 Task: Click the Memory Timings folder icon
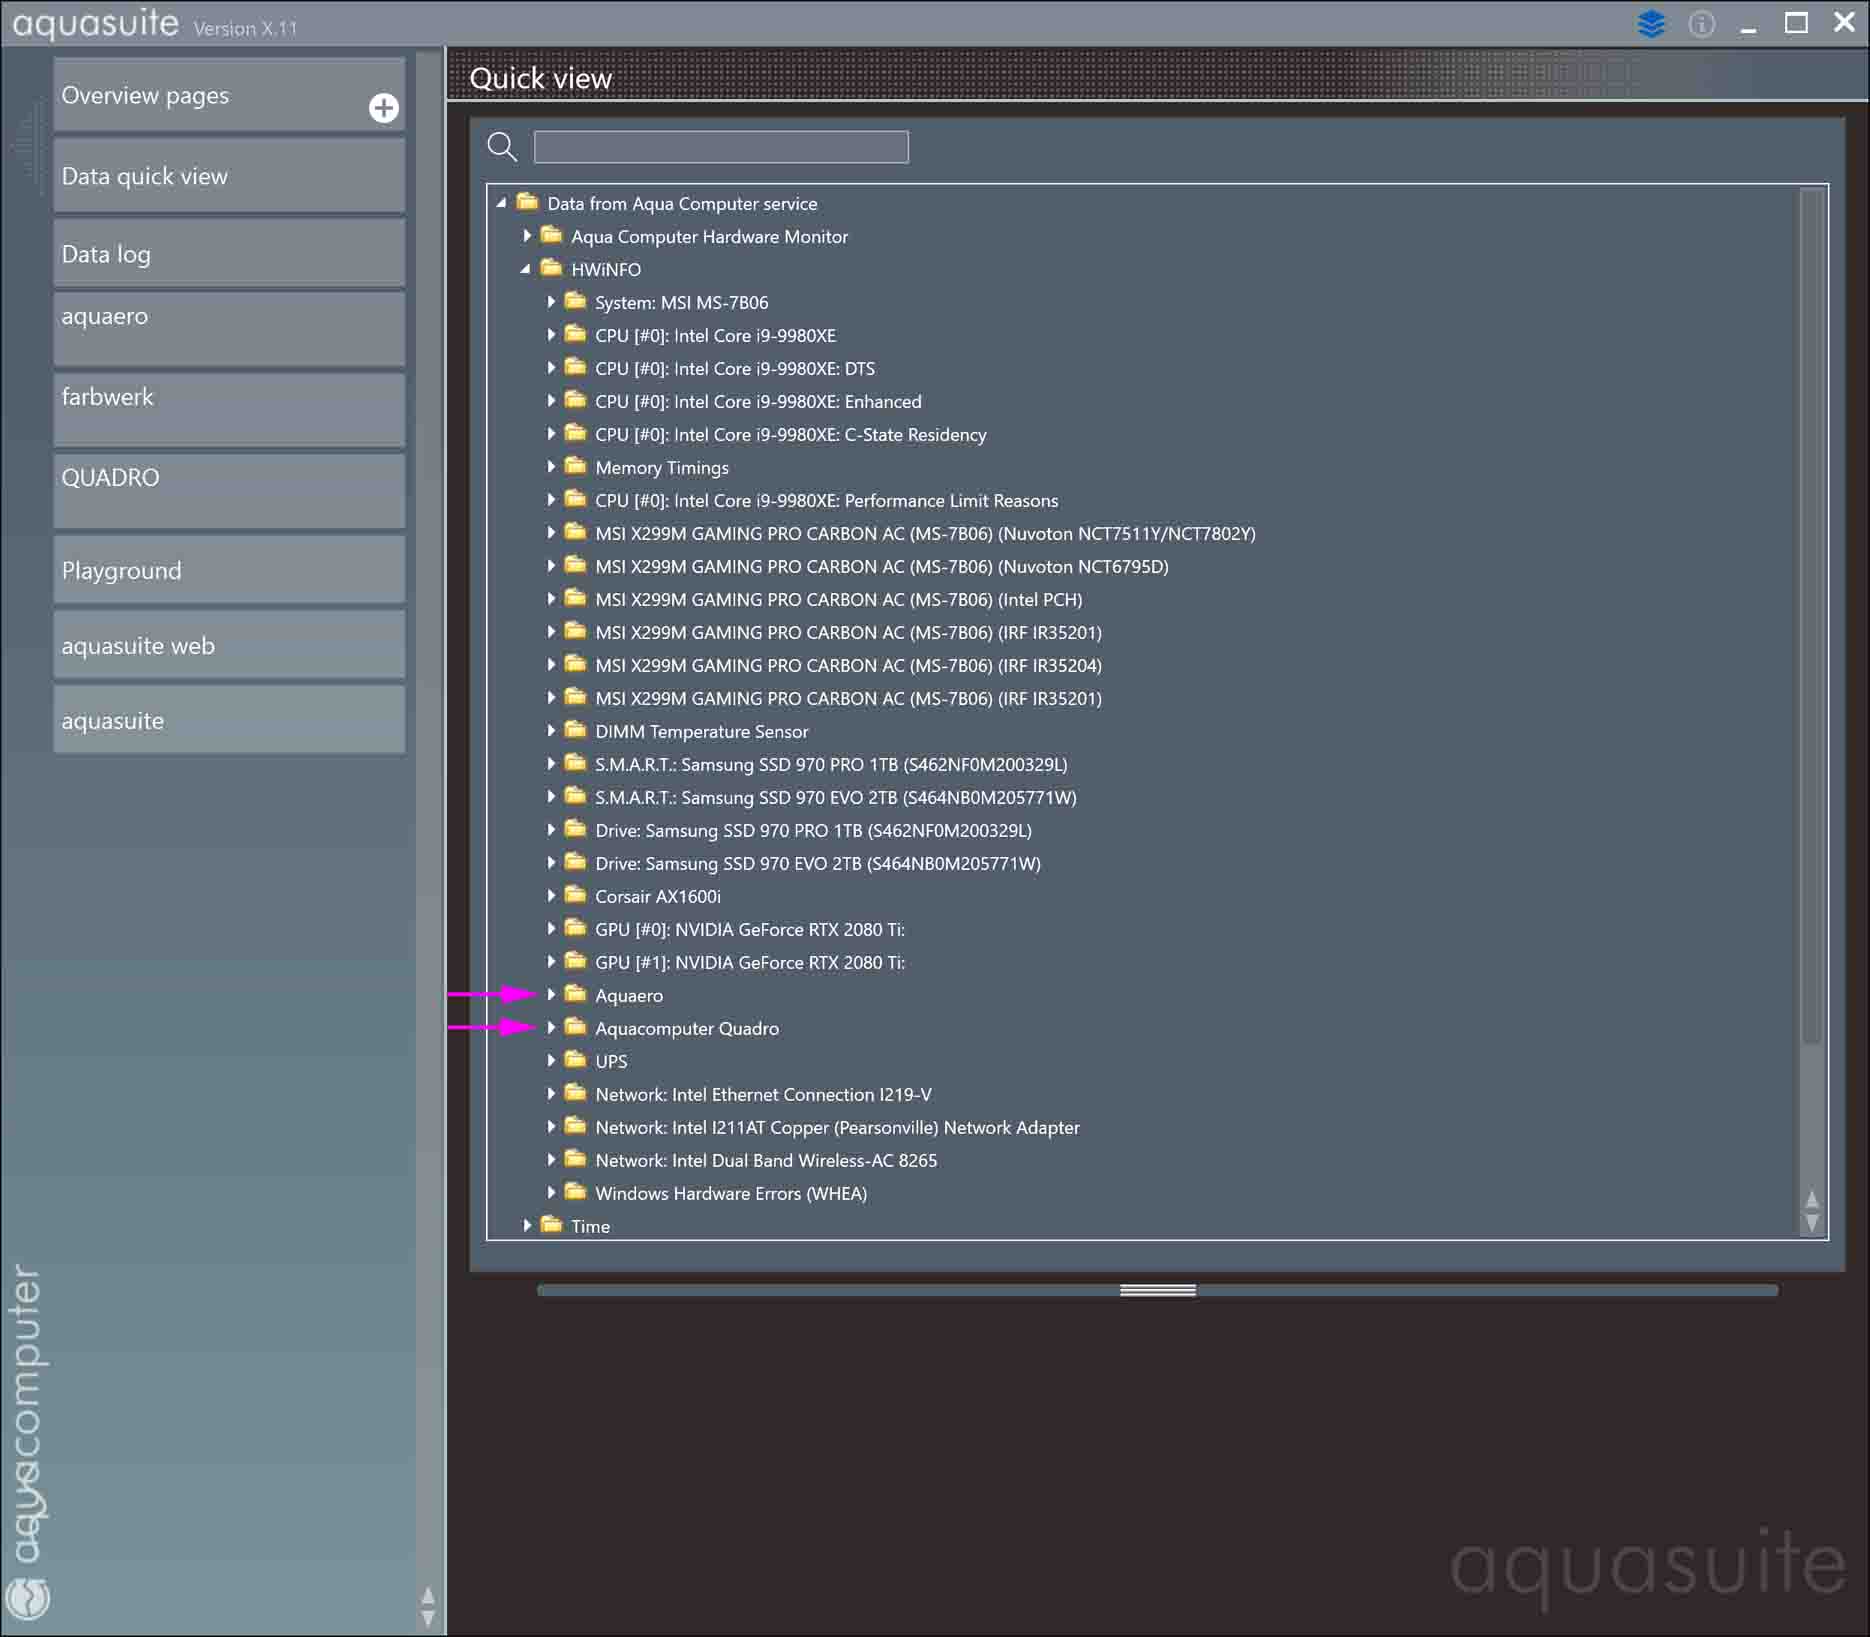575,466
